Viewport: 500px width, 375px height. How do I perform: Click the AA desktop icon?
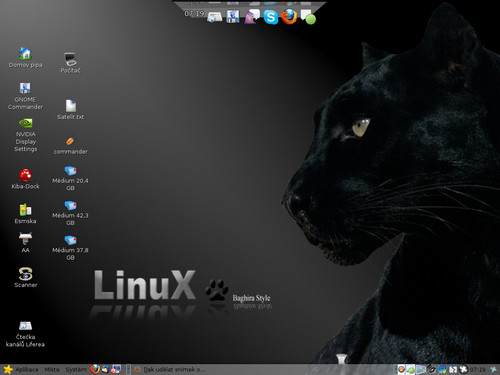25,243
